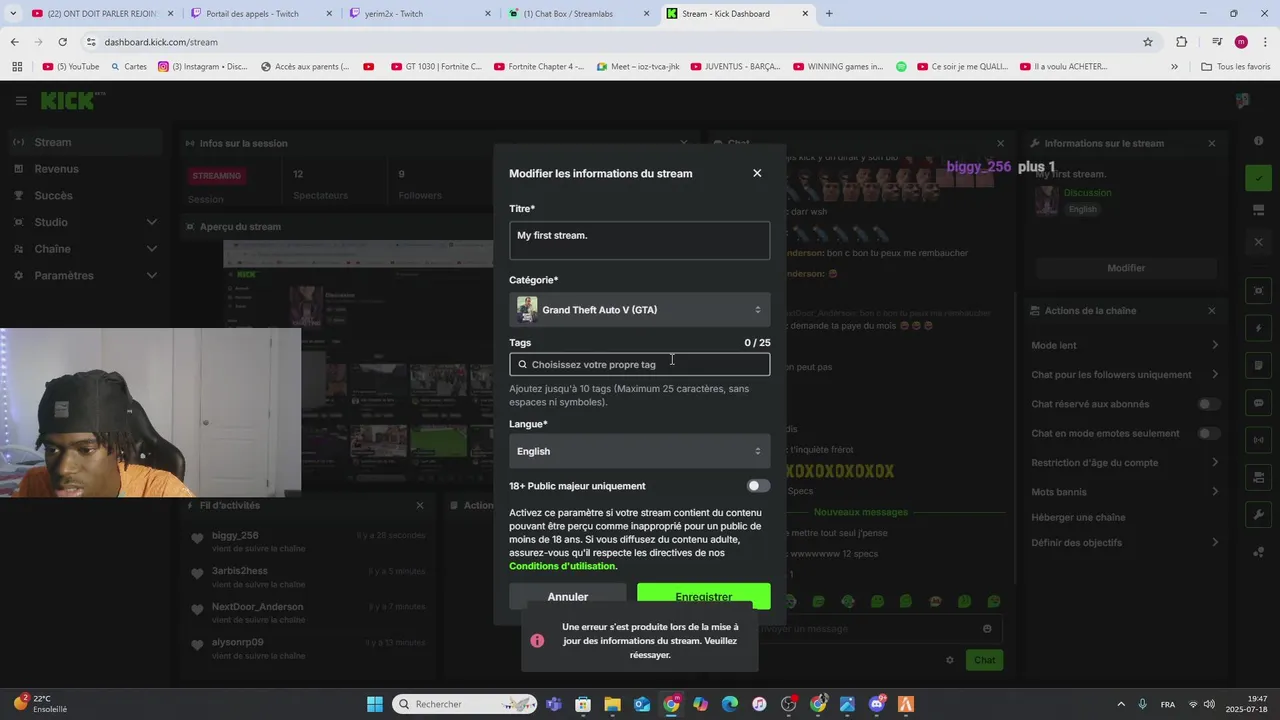
Task: Open the emoji picker in the message box
Action: tap(987, 629)
